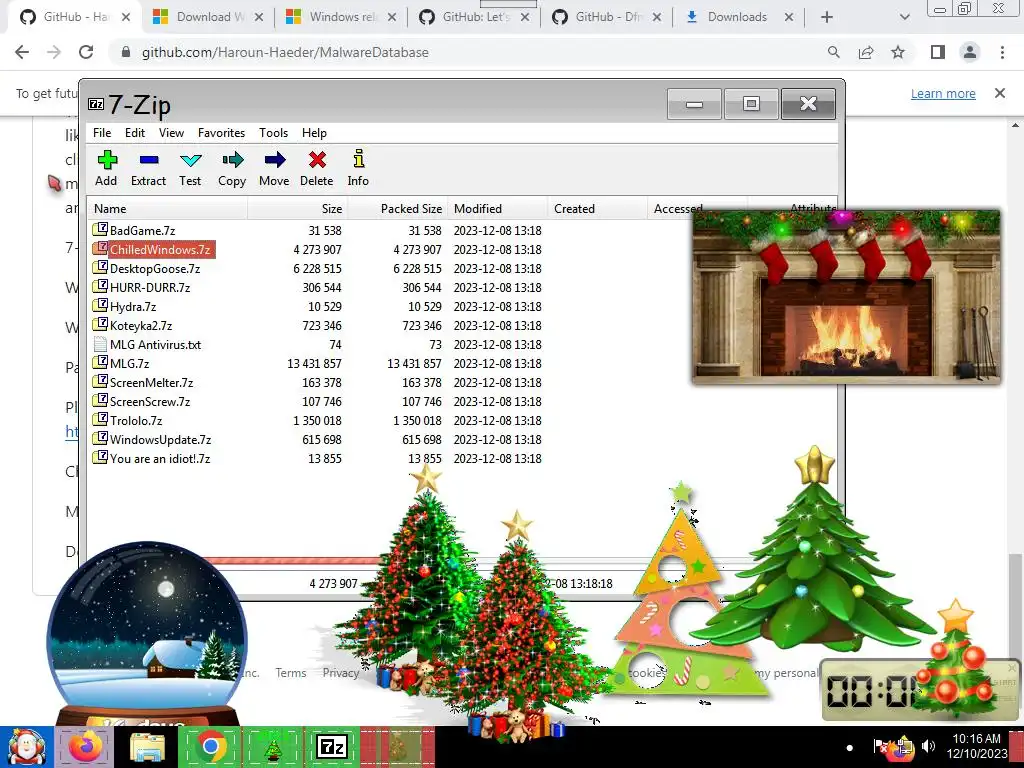
Task: Sort by Modified column header
Action: tap(498, 209)
